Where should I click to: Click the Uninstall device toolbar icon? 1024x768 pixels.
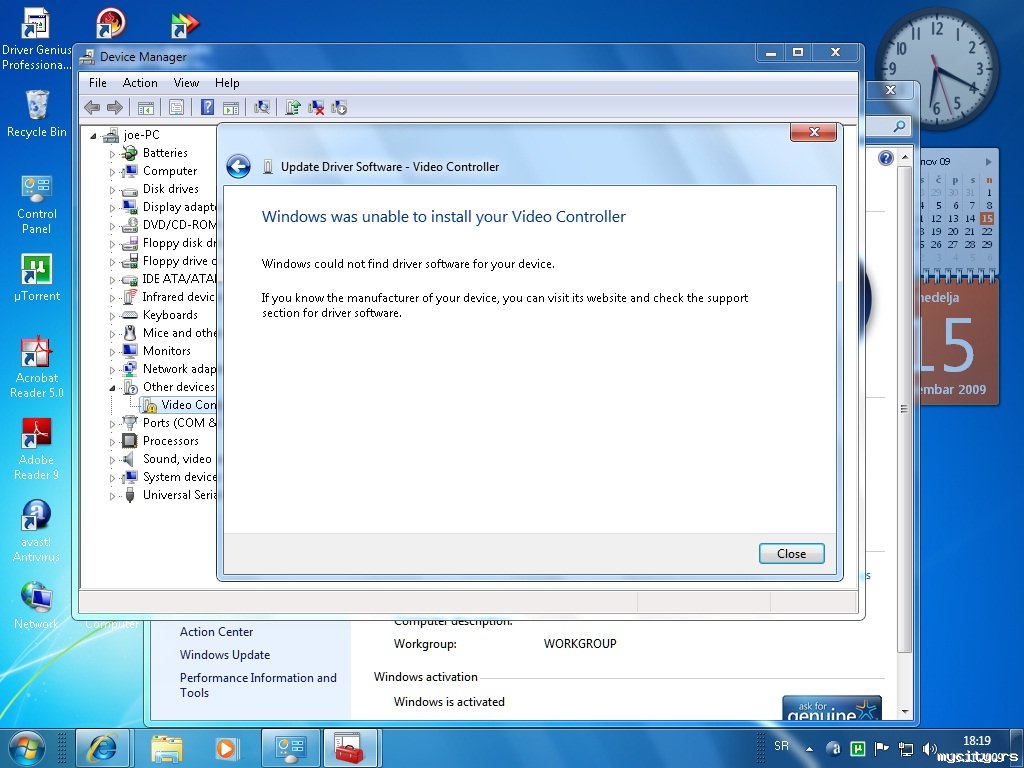(316, 107)
